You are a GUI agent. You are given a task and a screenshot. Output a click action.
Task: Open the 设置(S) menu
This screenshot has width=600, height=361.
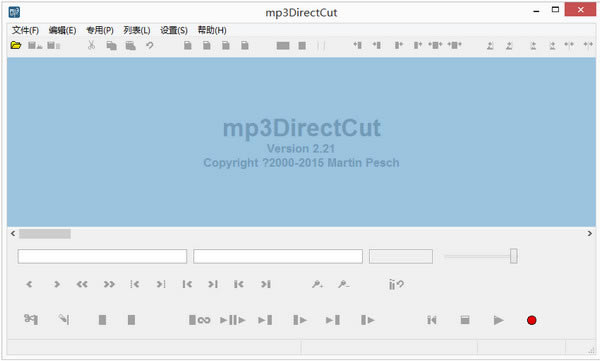click(x=174, y=30)
